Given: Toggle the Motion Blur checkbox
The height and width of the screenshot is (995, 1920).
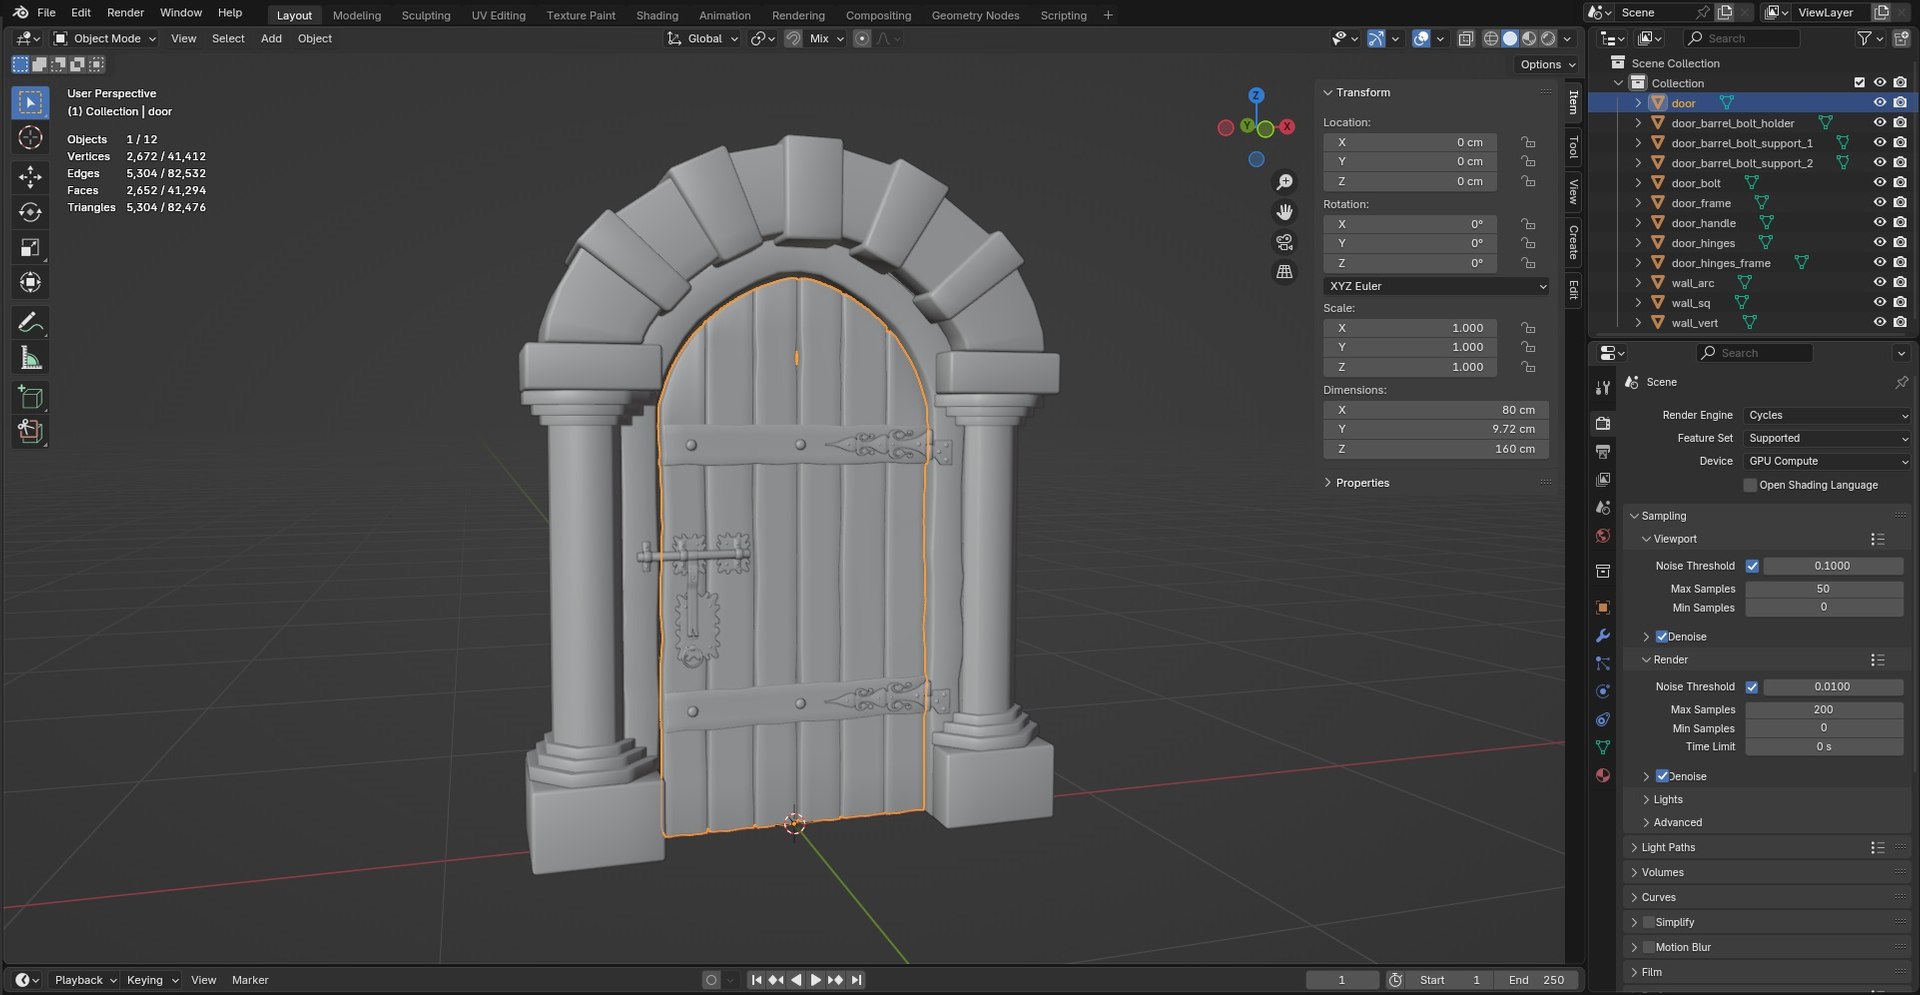Looking at the screenshot, I should 1649,947.
